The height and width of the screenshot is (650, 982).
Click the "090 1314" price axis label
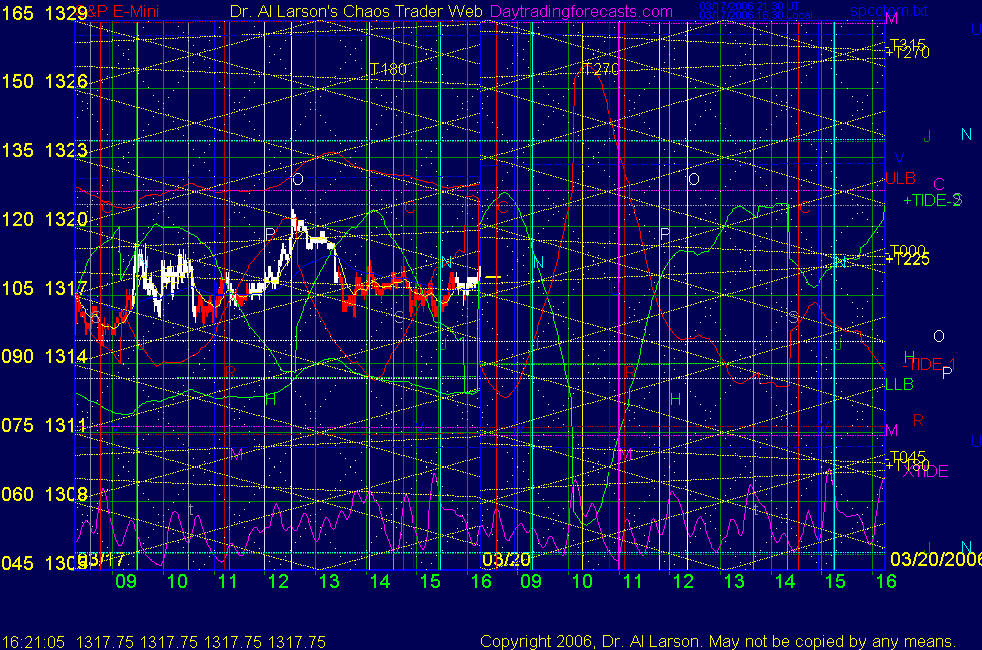pos(44,356)
